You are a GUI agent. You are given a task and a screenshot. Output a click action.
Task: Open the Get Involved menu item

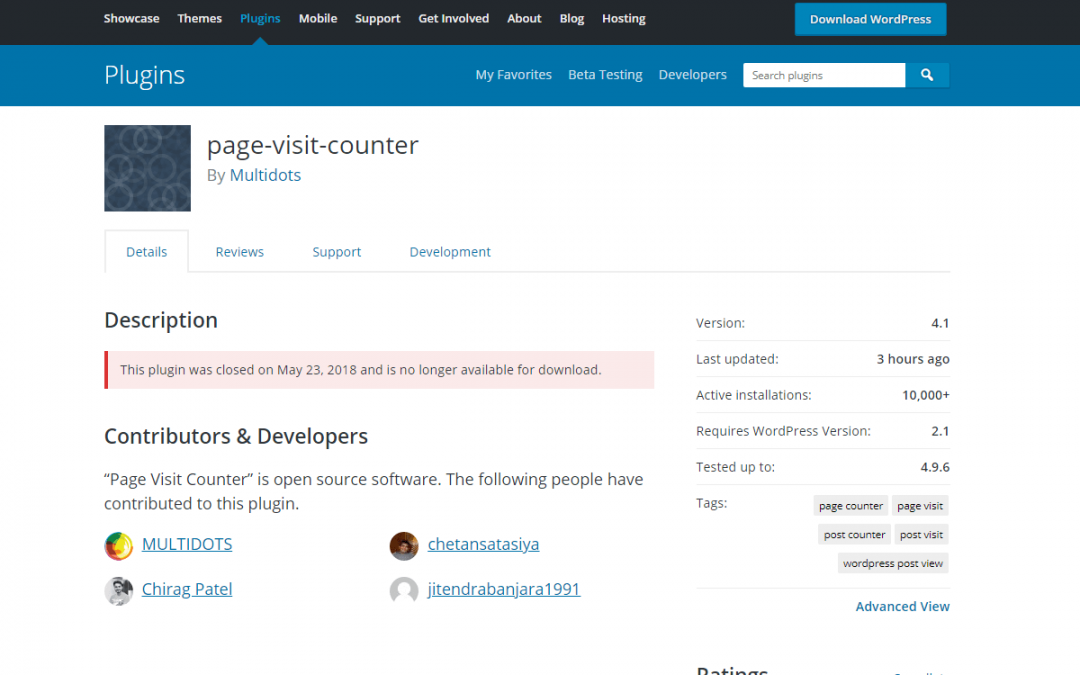[x=453, y=19]
